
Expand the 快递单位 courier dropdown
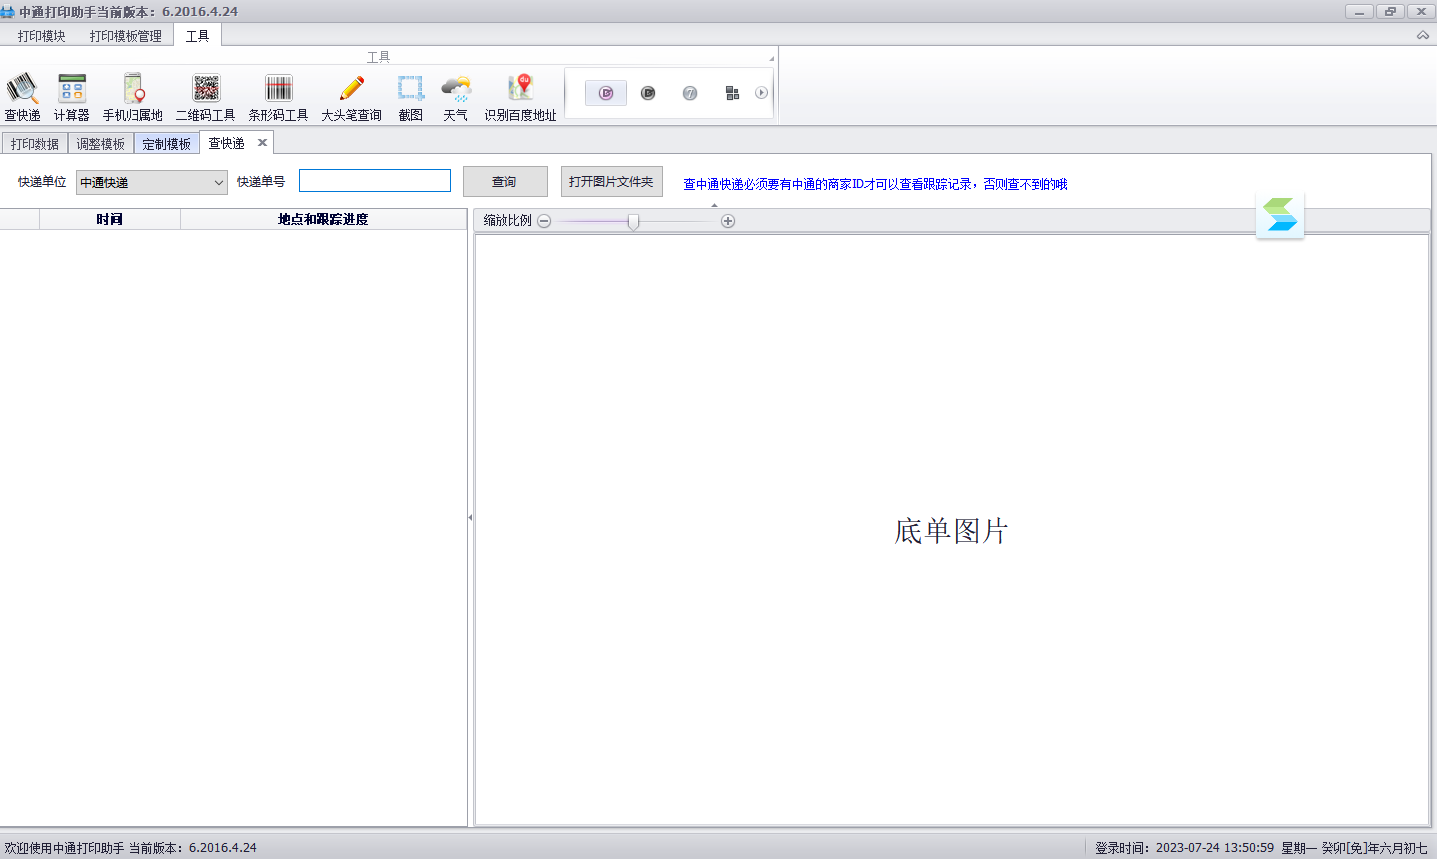(219, 183)
